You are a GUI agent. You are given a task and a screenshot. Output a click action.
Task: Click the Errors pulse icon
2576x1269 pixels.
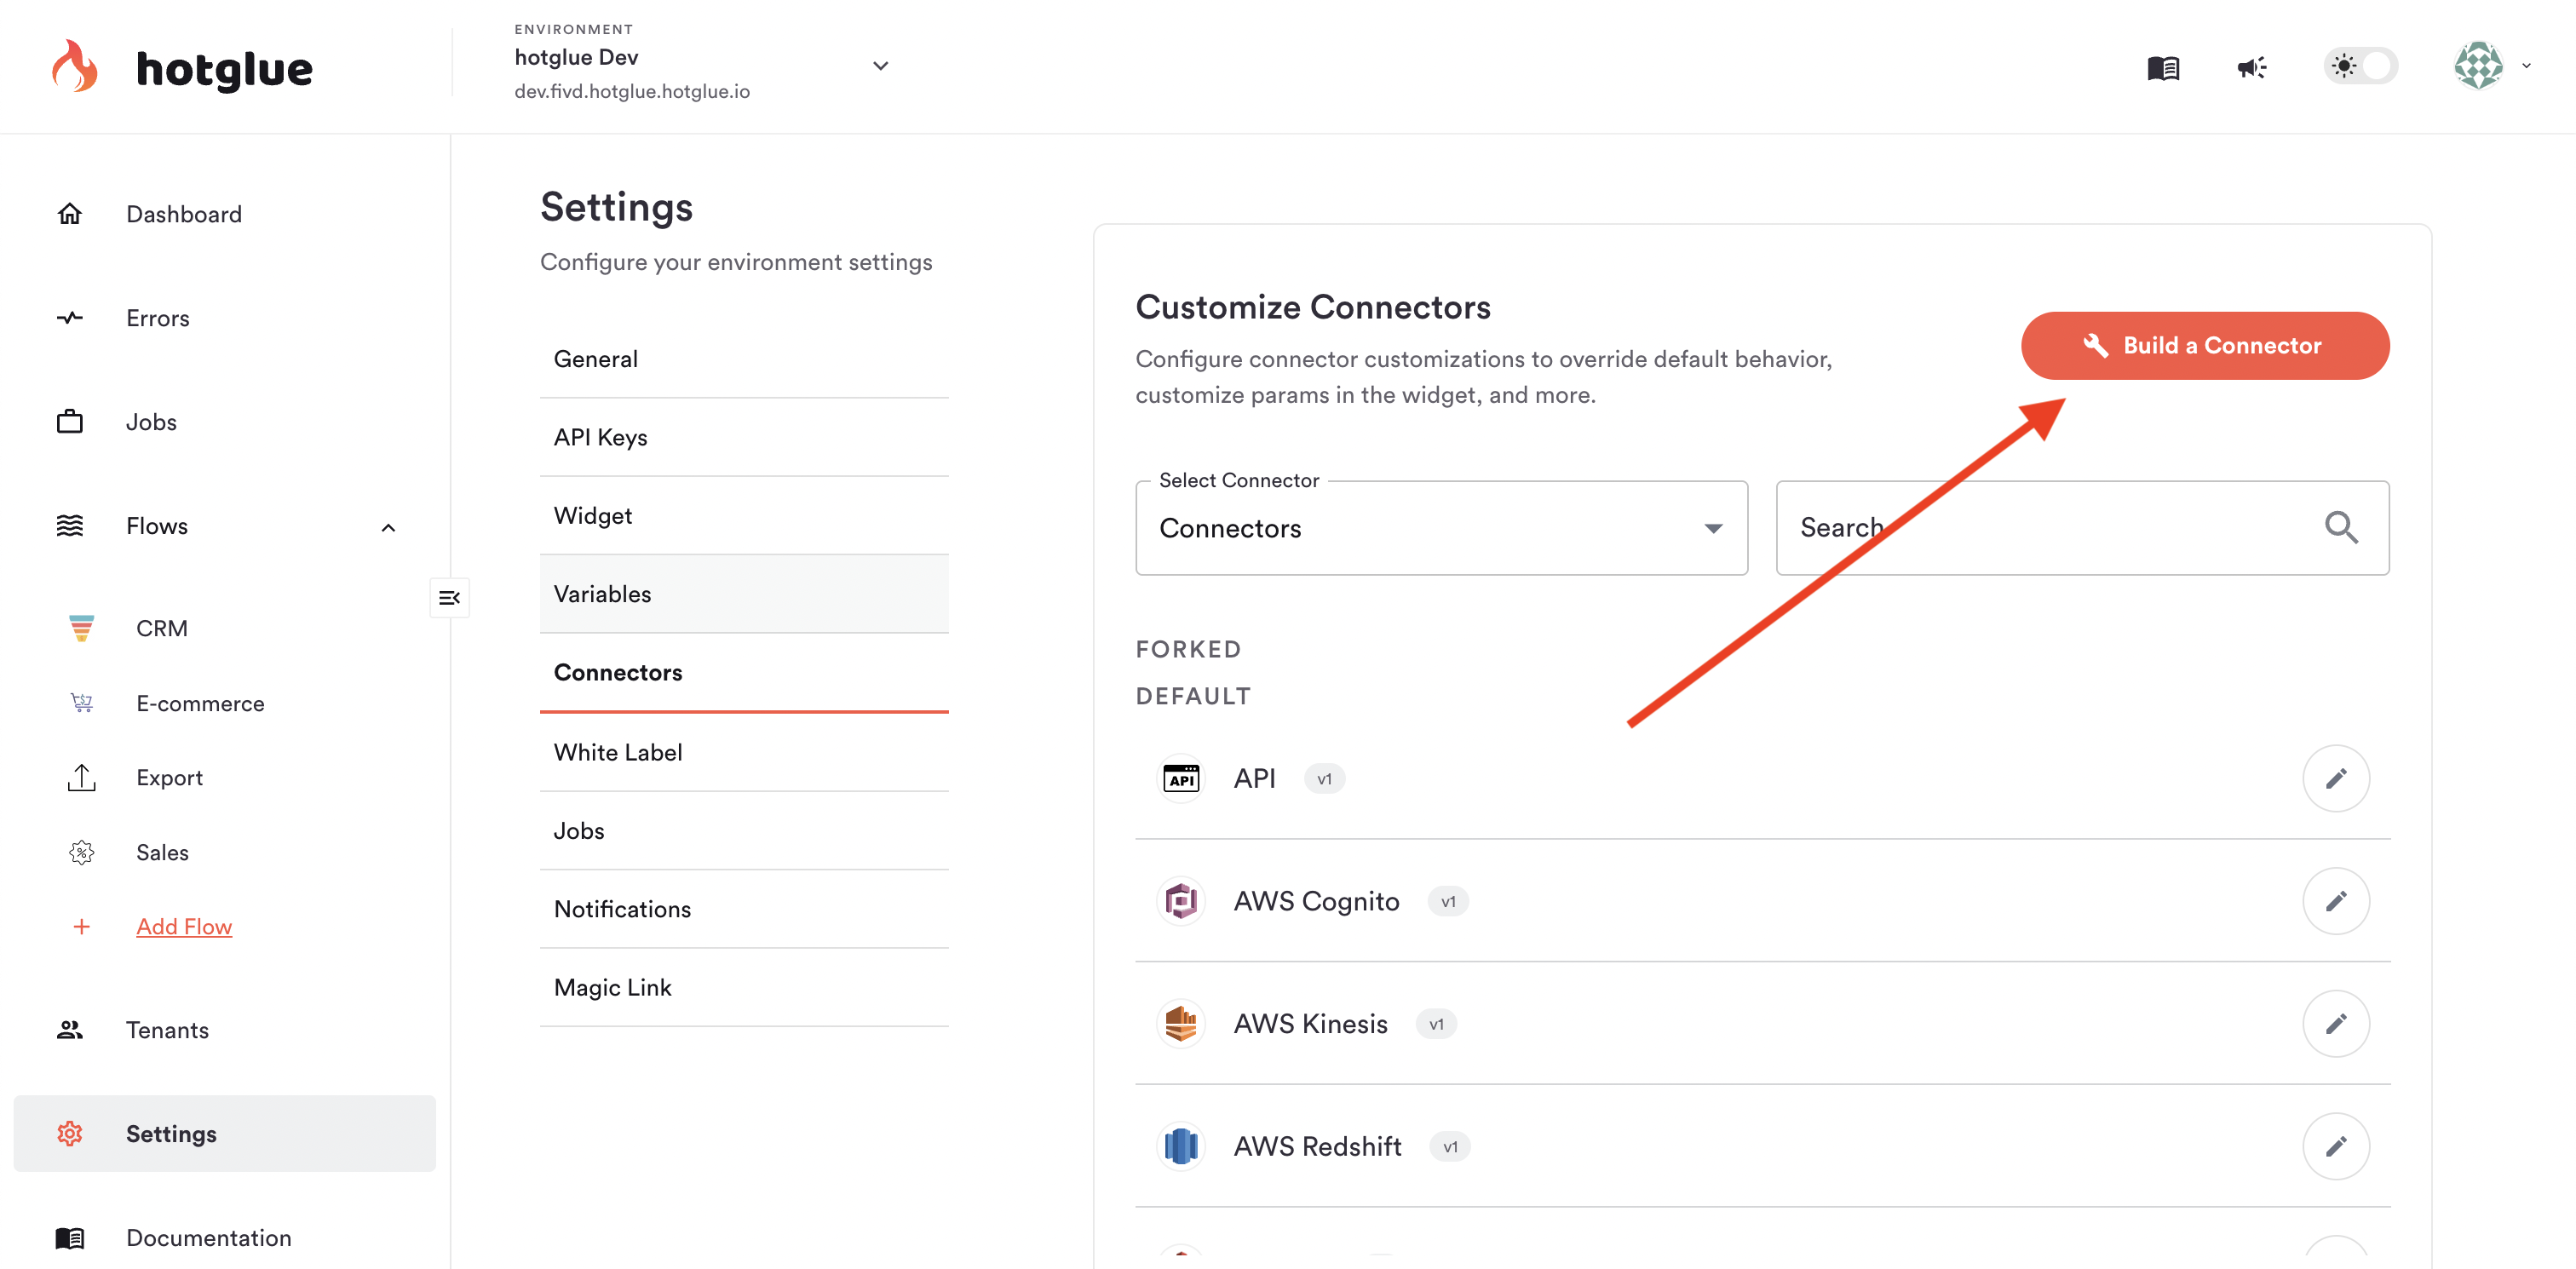[70, 318]
